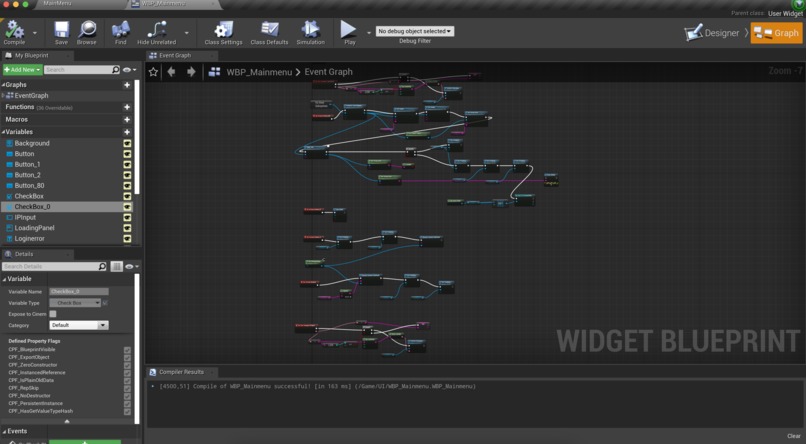The image size is (806, 444).
Task: Toggle the visibility eye for Button
Action: click(x=127, y=154)
